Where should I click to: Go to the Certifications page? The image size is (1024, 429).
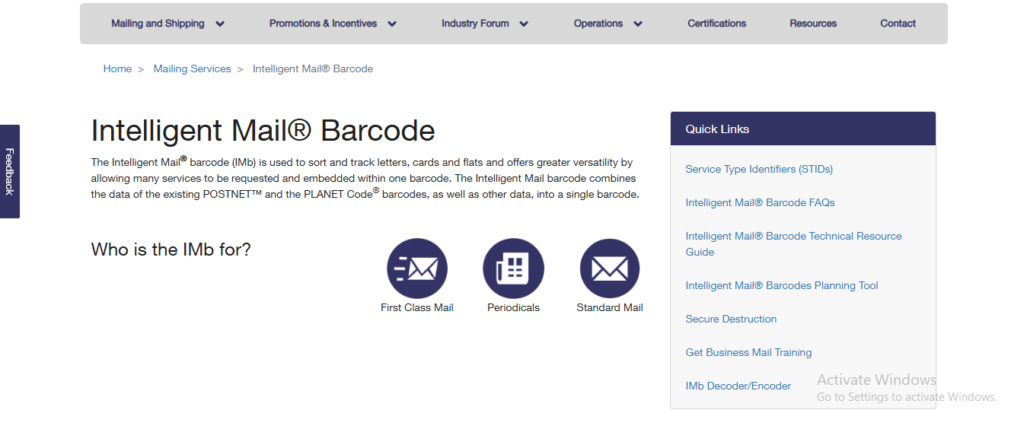(x=716, y=24)
